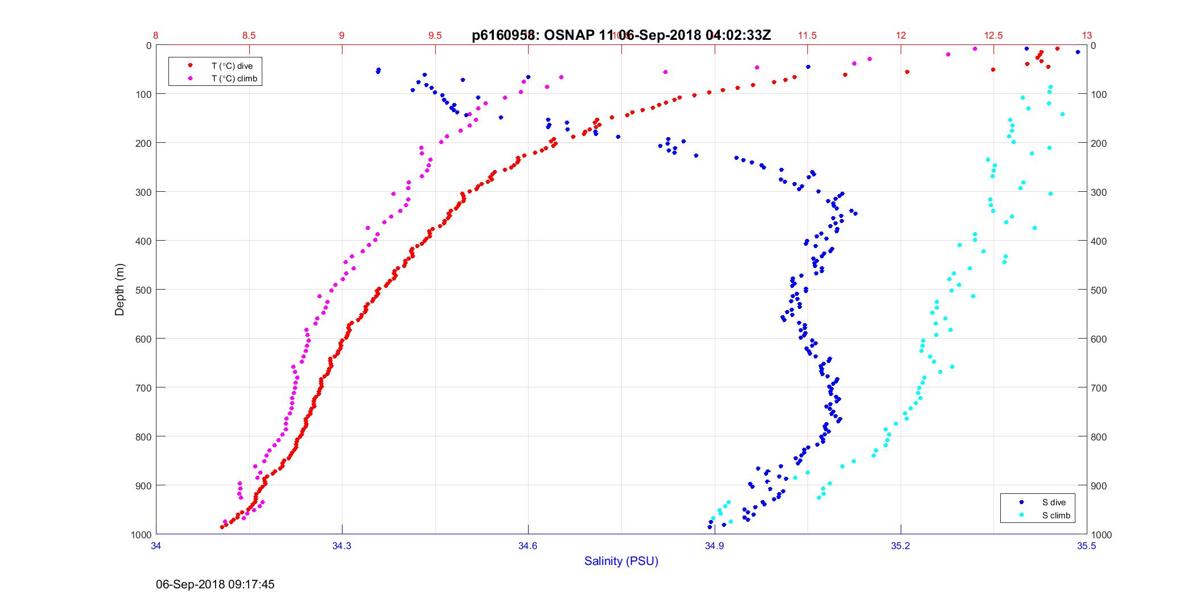Click the red marker beside 'T (°C) dive'
The height and width of the screenshot is (601, 1200).
pos(190,65)
